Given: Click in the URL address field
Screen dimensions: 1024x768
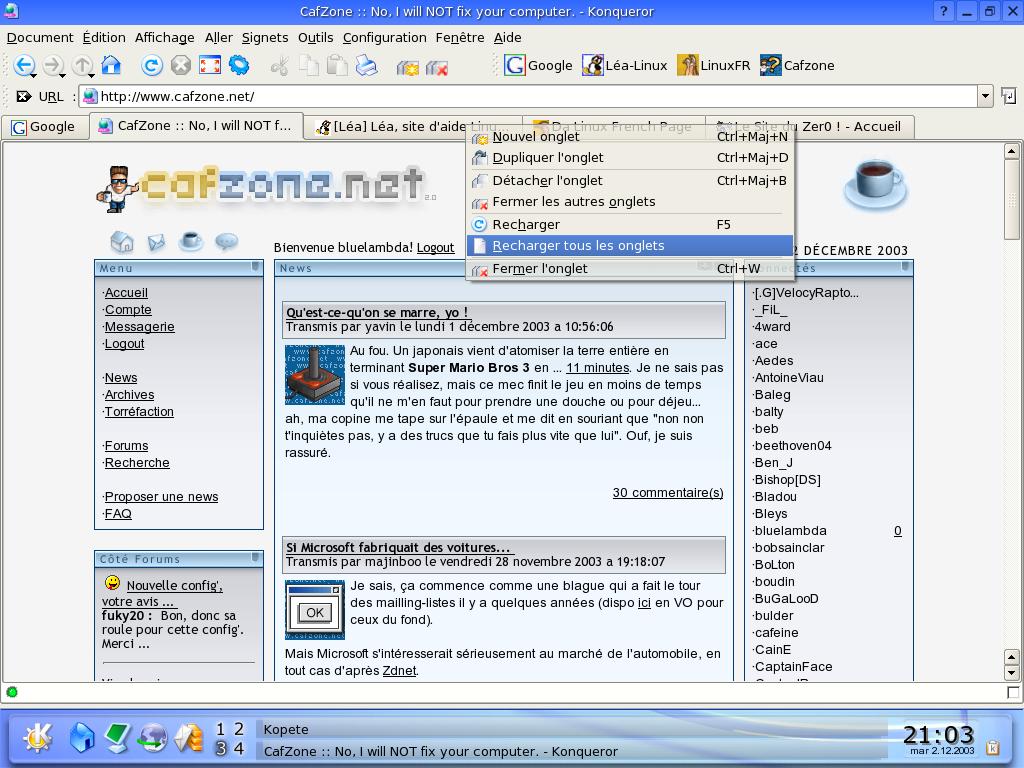Looking at the screenshot, I should click(528, 97).
